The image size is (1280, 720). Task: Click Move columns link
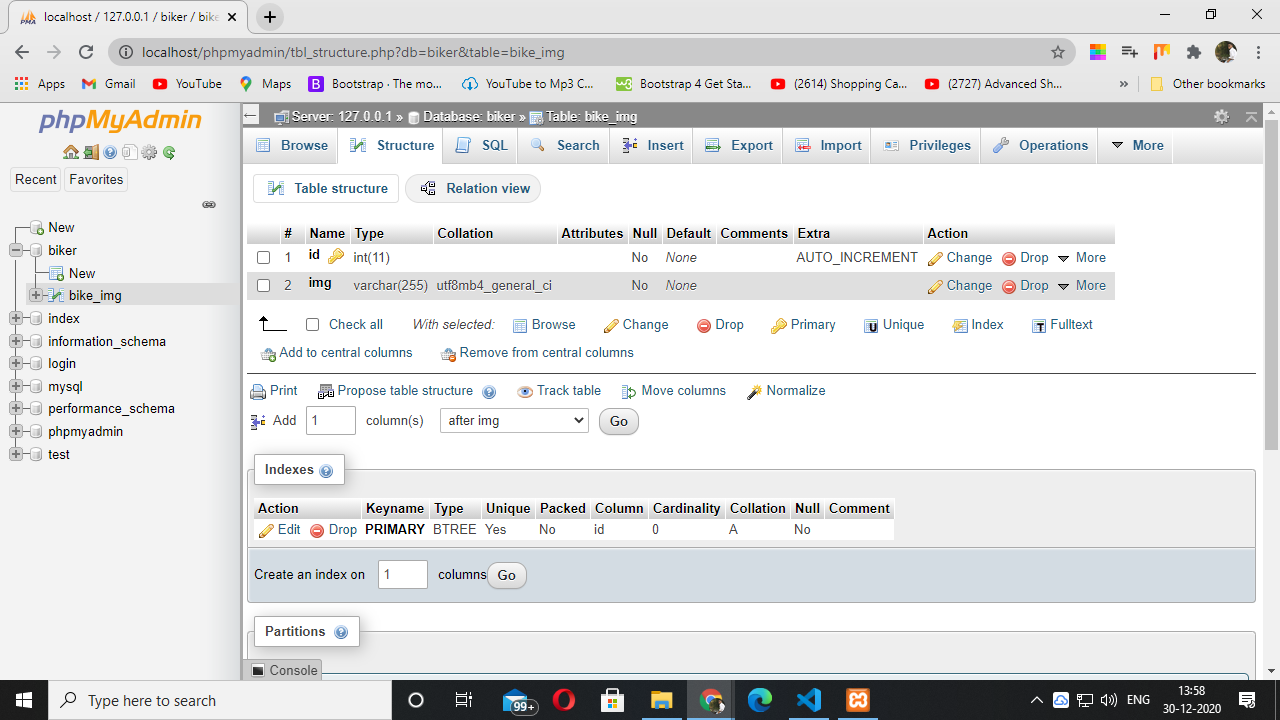point(674,391)
